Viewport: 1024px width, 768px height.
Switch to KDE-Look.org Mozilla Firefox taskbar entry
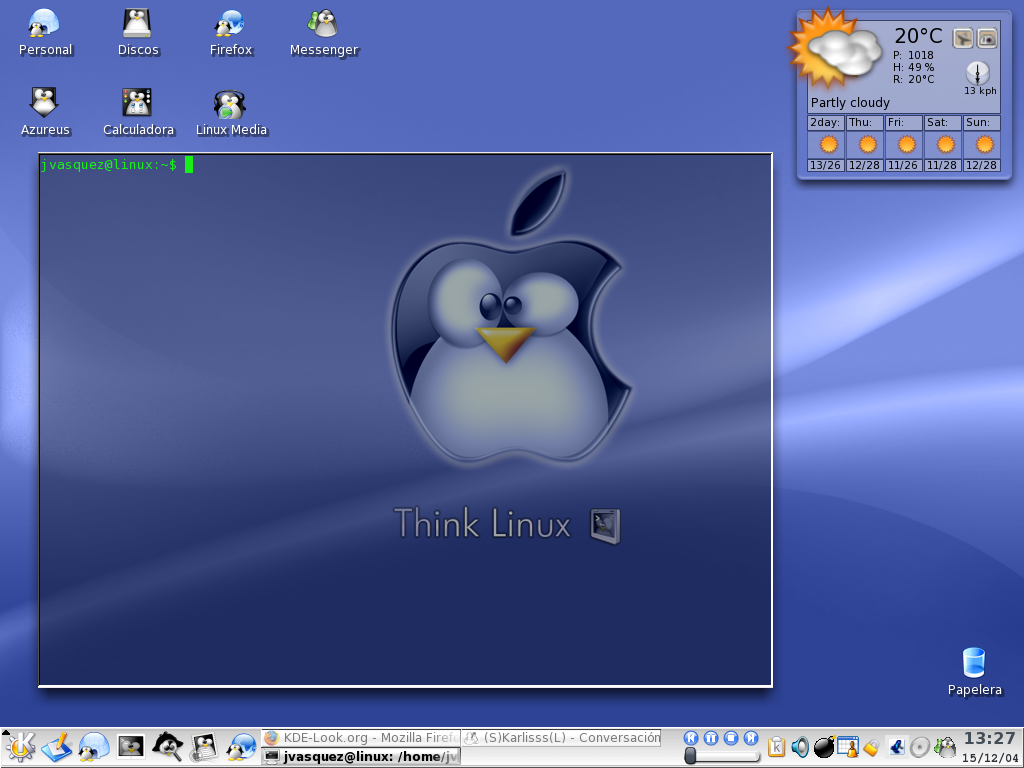(x=361, y=738)
